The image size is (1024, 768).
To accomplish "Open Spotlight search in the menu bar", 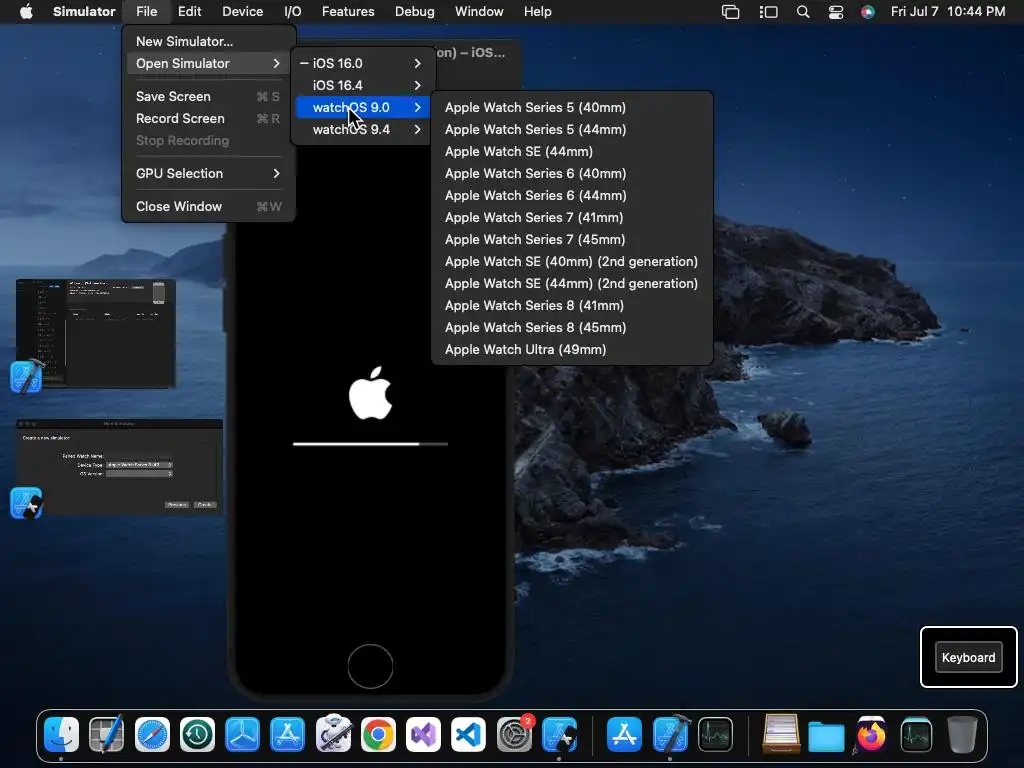I will click(x=803, y=12).
